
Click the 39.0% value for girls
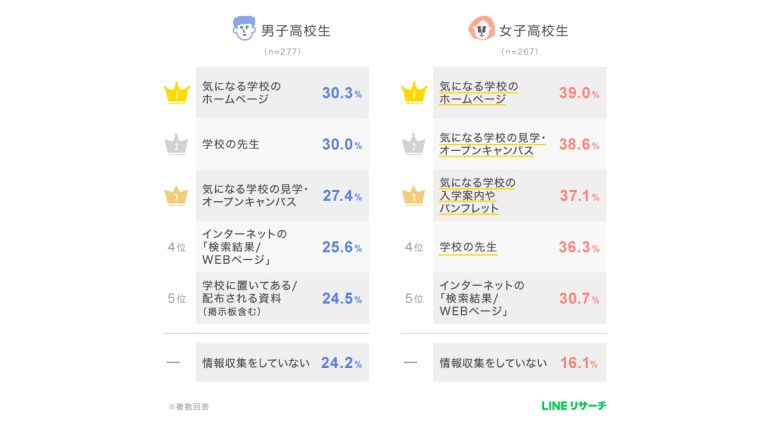pyautogui.click(x=579, y=93)
